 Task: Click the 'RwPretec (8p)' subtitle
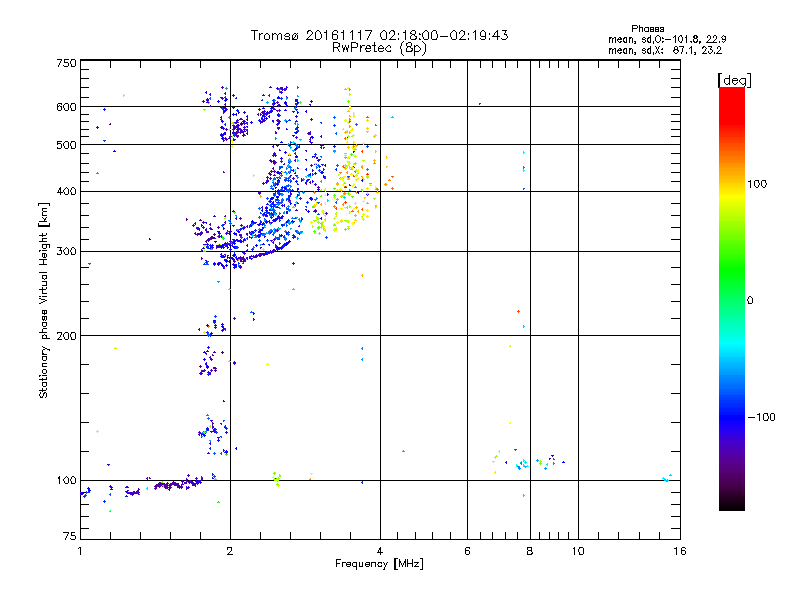click(379, 48)
